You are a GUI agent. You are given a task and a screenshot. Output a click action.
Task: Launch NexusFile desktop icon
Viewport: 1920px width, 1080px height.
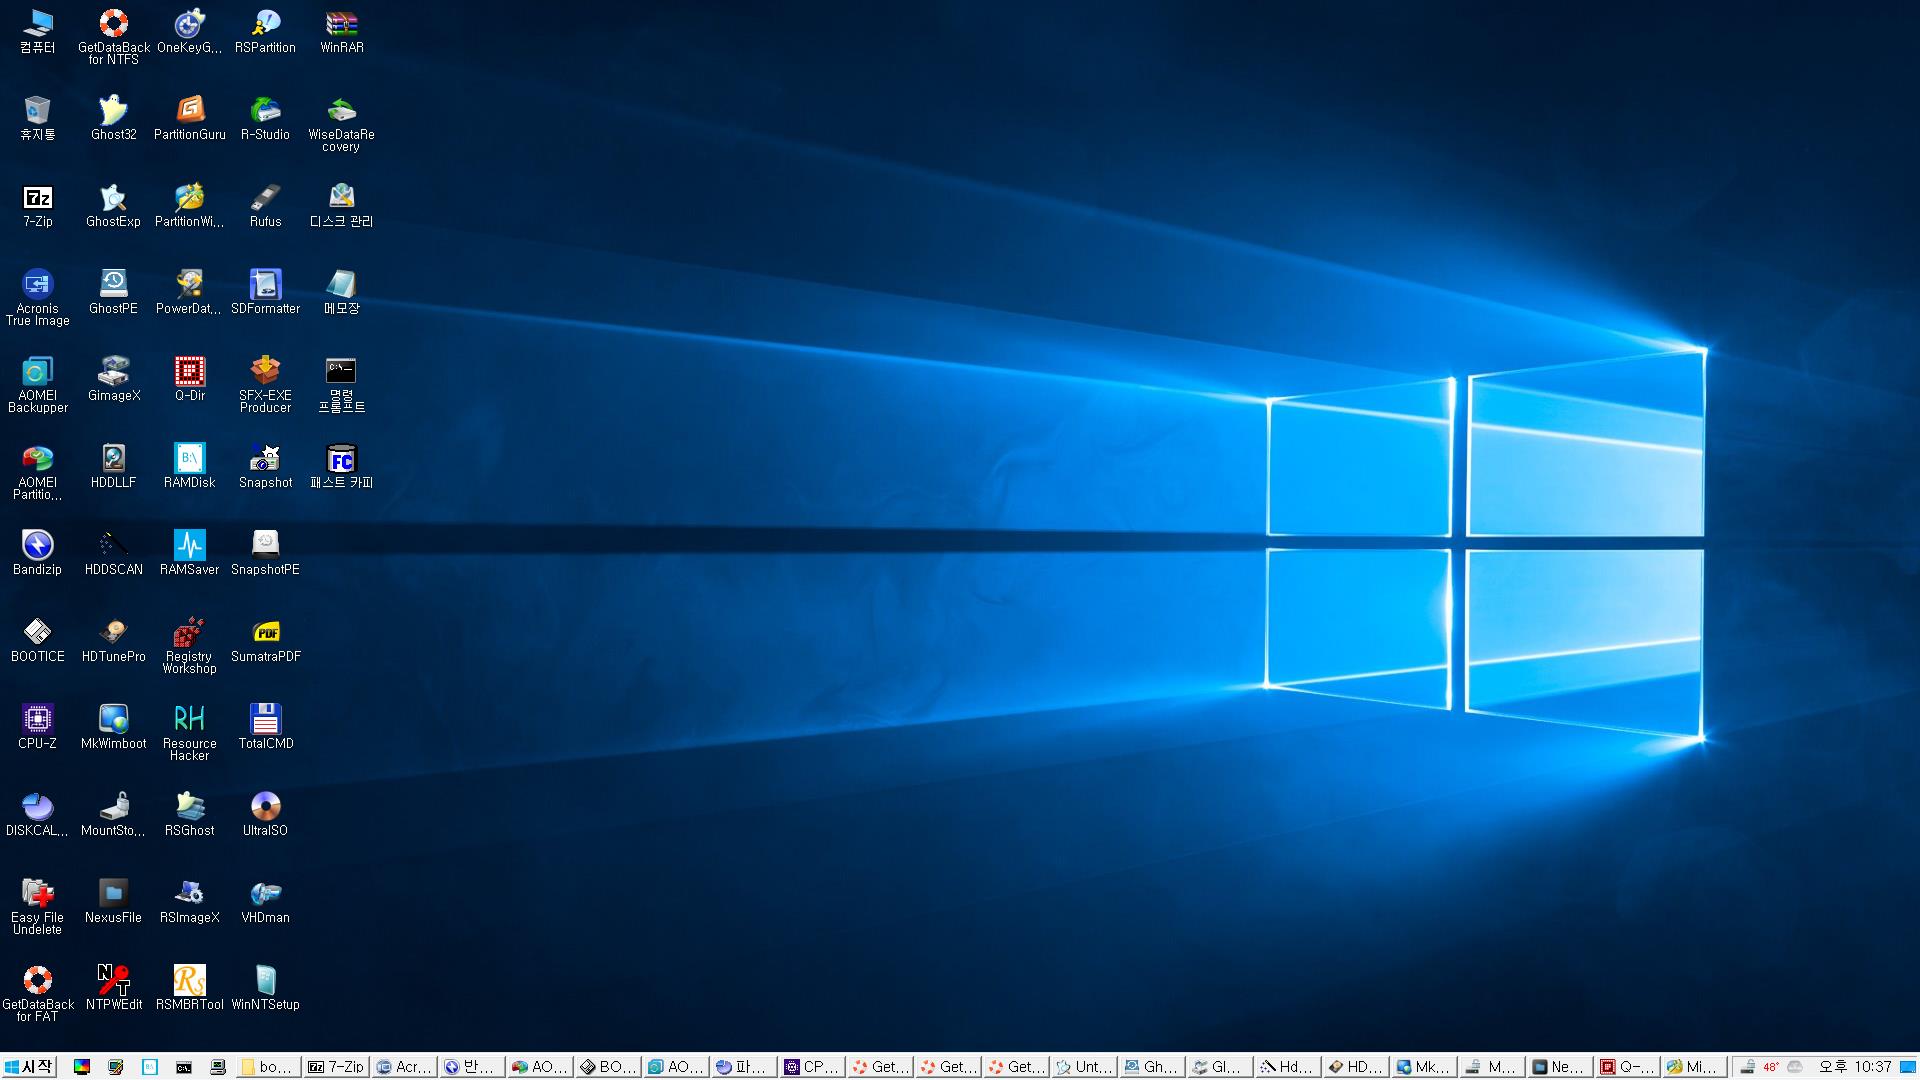(x=114, y=901)
